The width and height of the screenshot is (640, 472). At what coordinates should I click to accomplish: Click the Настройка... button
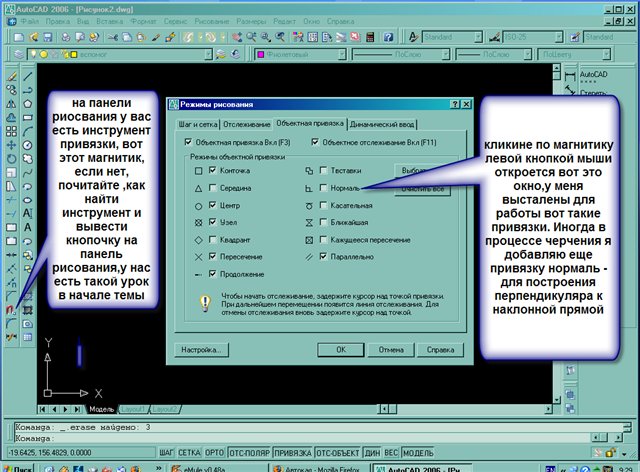(x=199, y=350)
